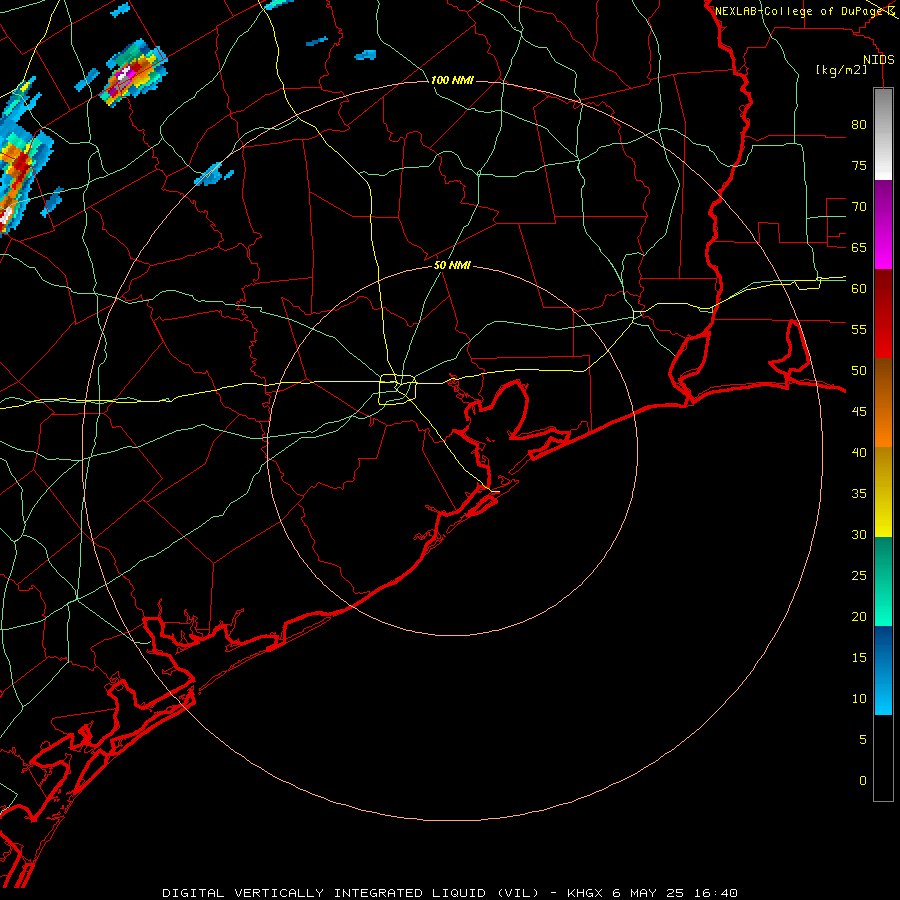Click the legend value "5"
Viewport: 900px width, 900px height.
click(x=863, y=740)
